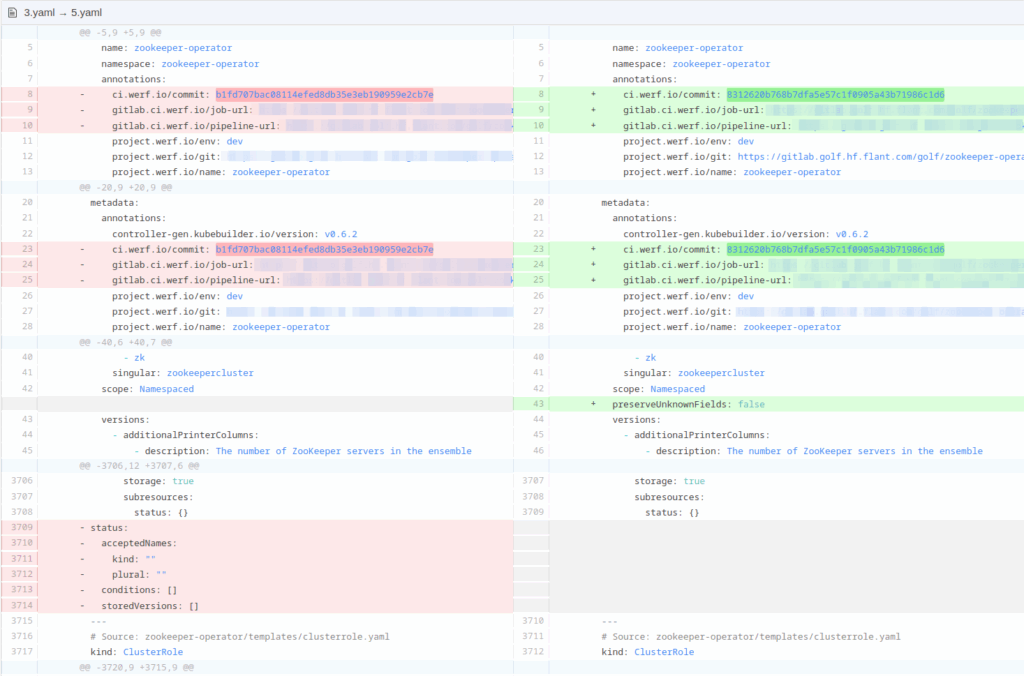Click the added commit hash 8312620b on line 8
The height and width of the screenshot is (676, 1024).
tap(835, 95)
